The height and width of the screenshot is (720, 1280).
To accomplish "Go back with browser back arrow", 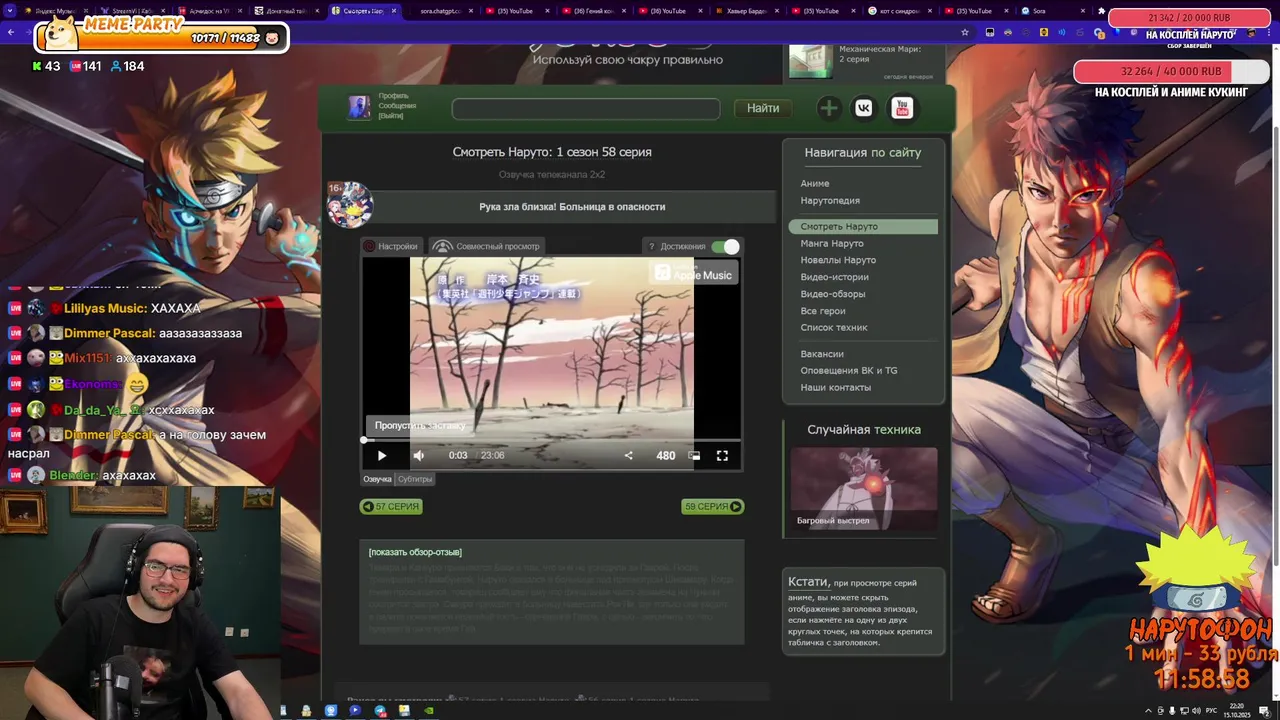I will [x=11, y=32].
